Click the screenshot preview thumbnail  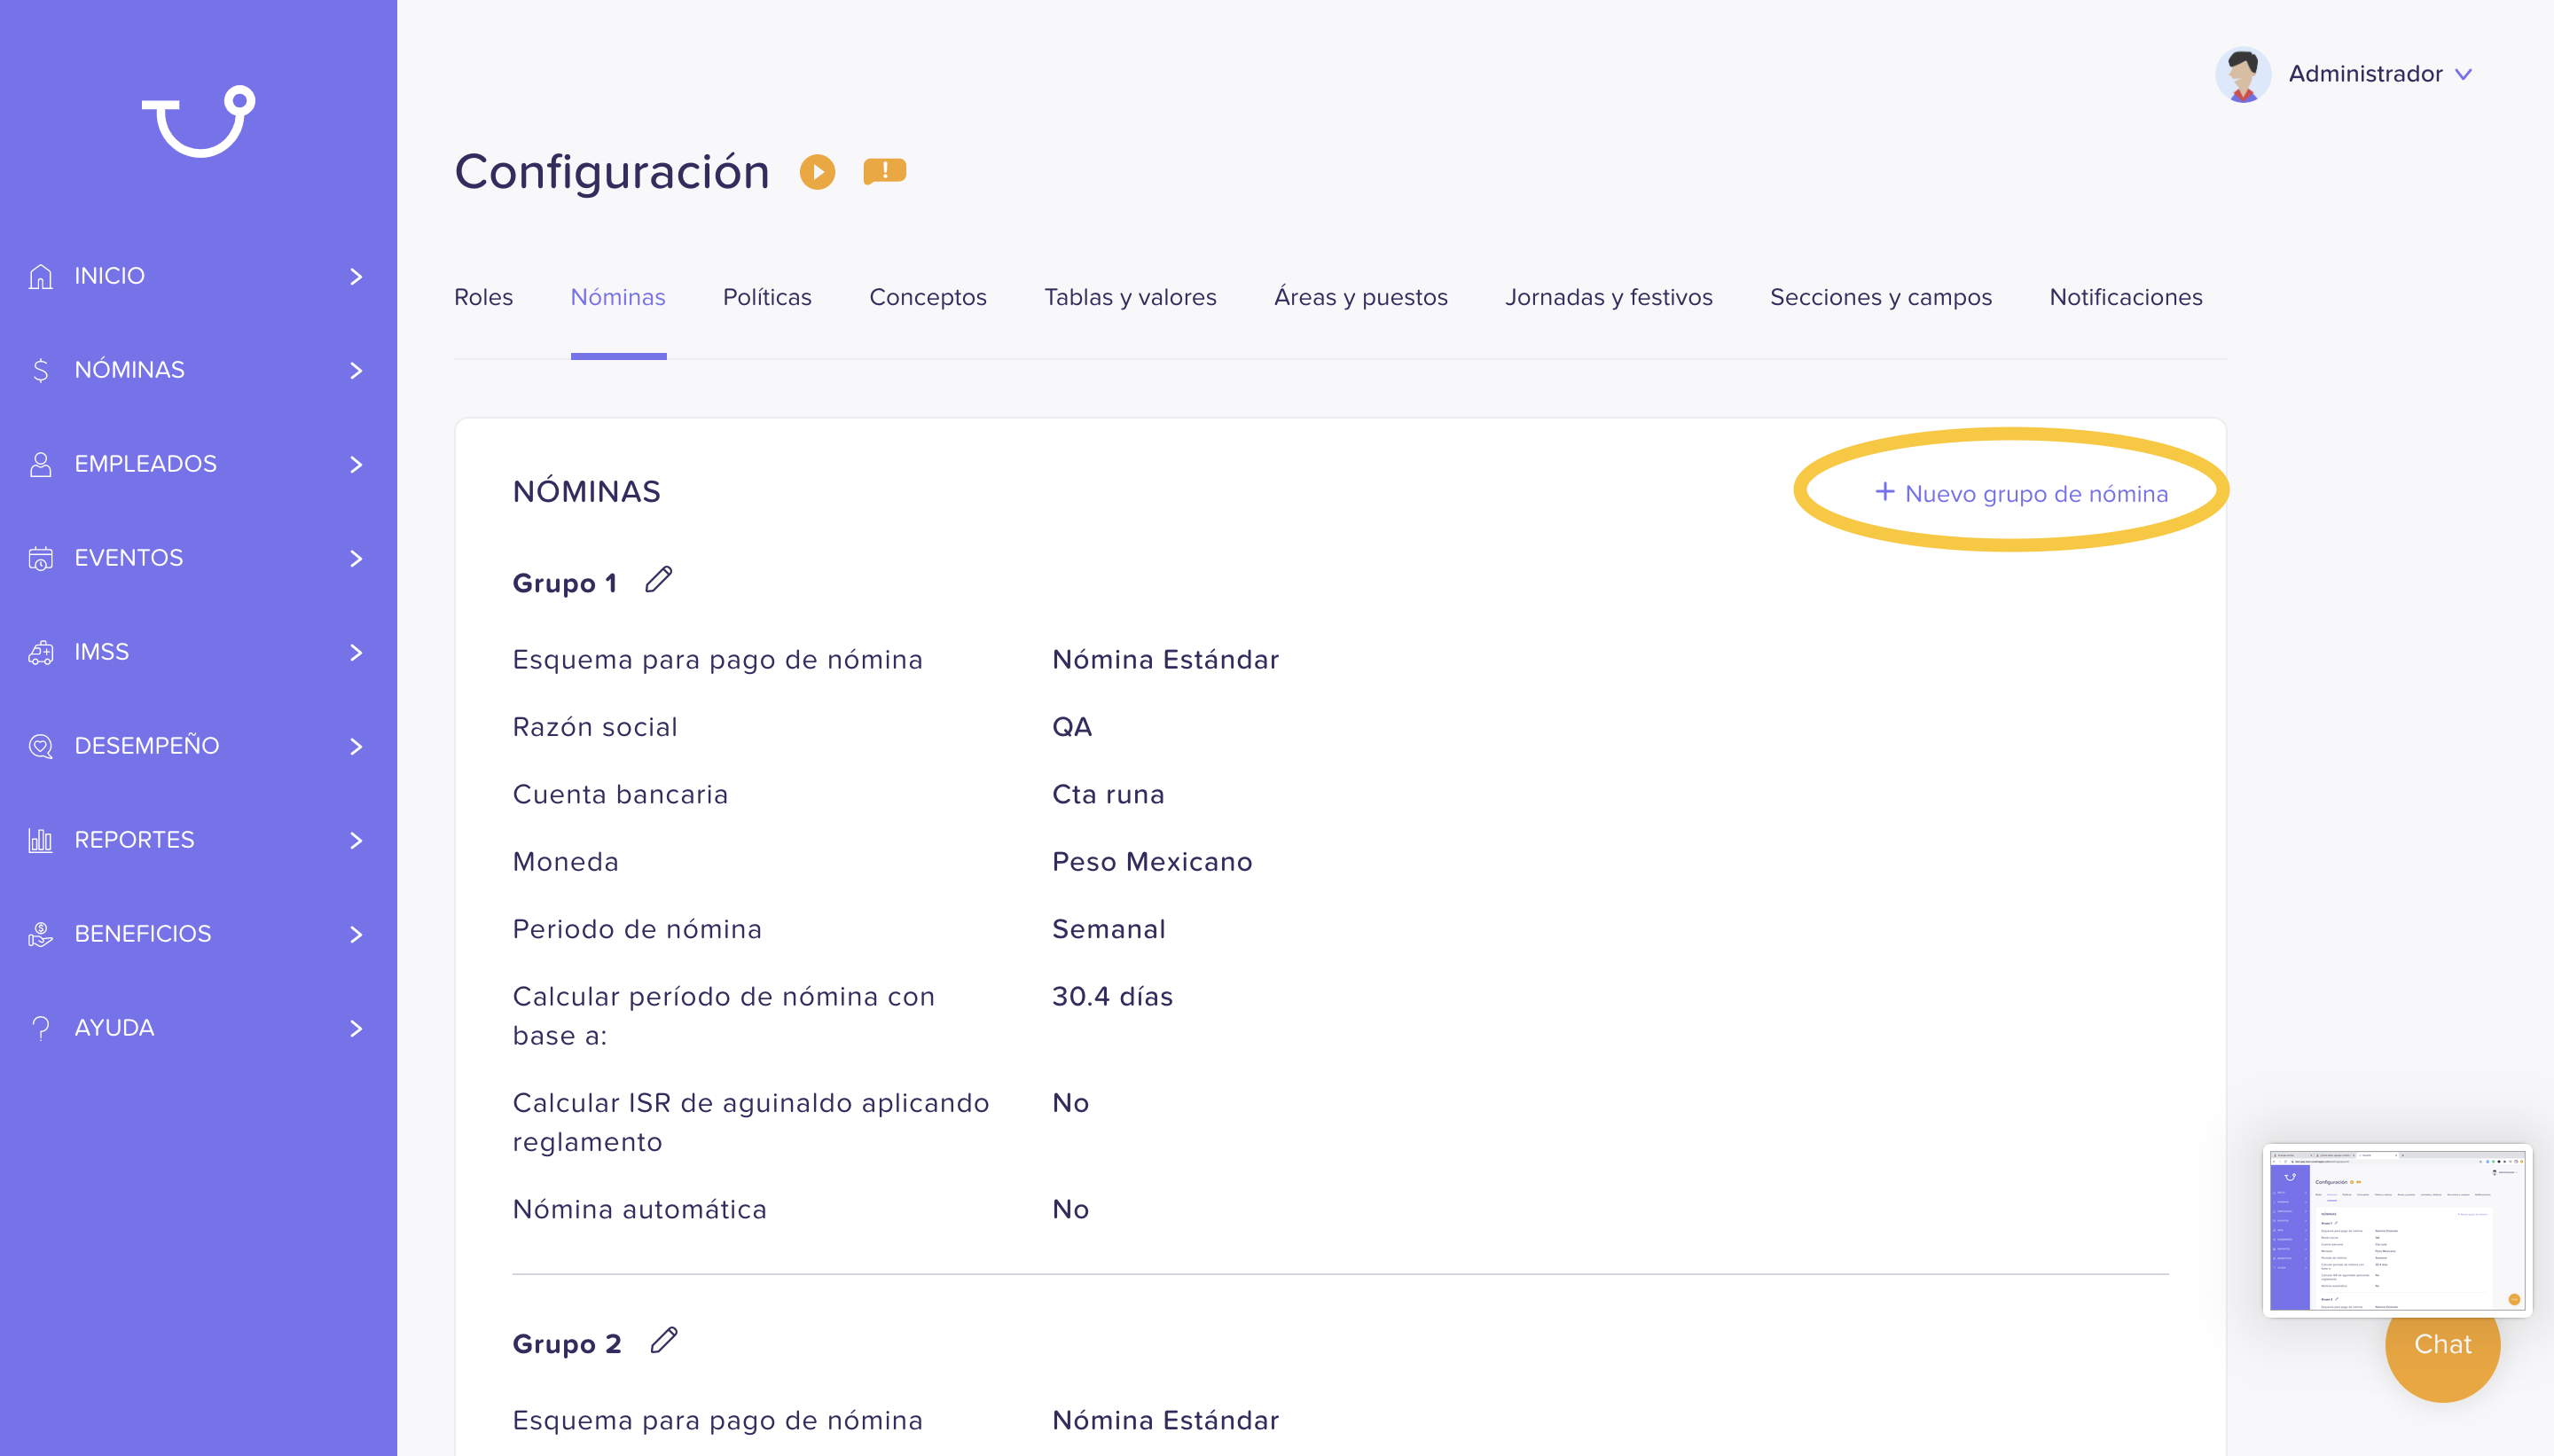2397,1230
